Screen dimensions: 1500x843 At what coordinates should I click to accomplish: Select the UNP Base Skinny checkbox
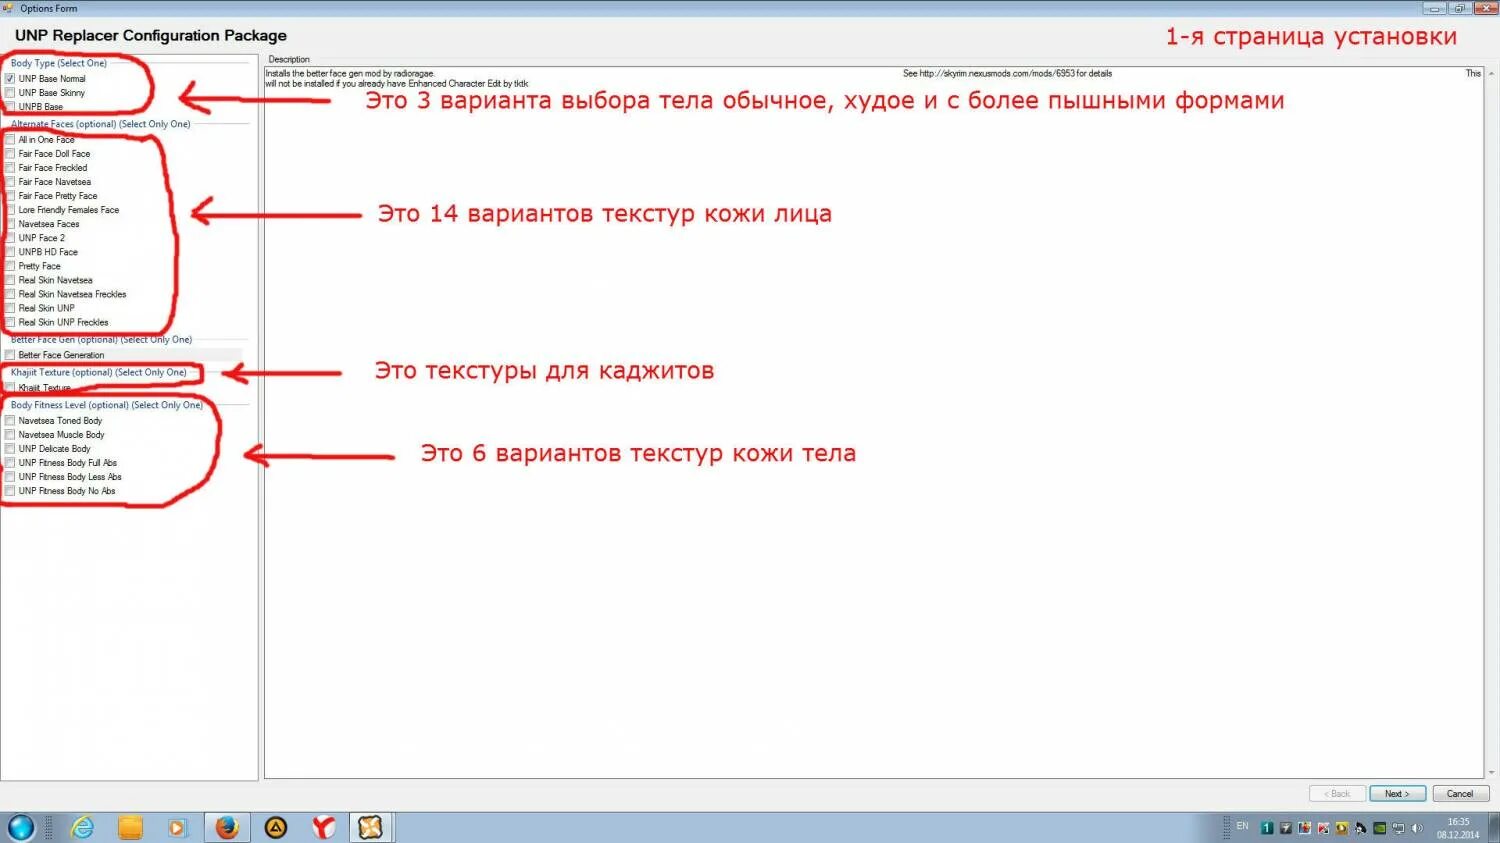coord(10,93)
